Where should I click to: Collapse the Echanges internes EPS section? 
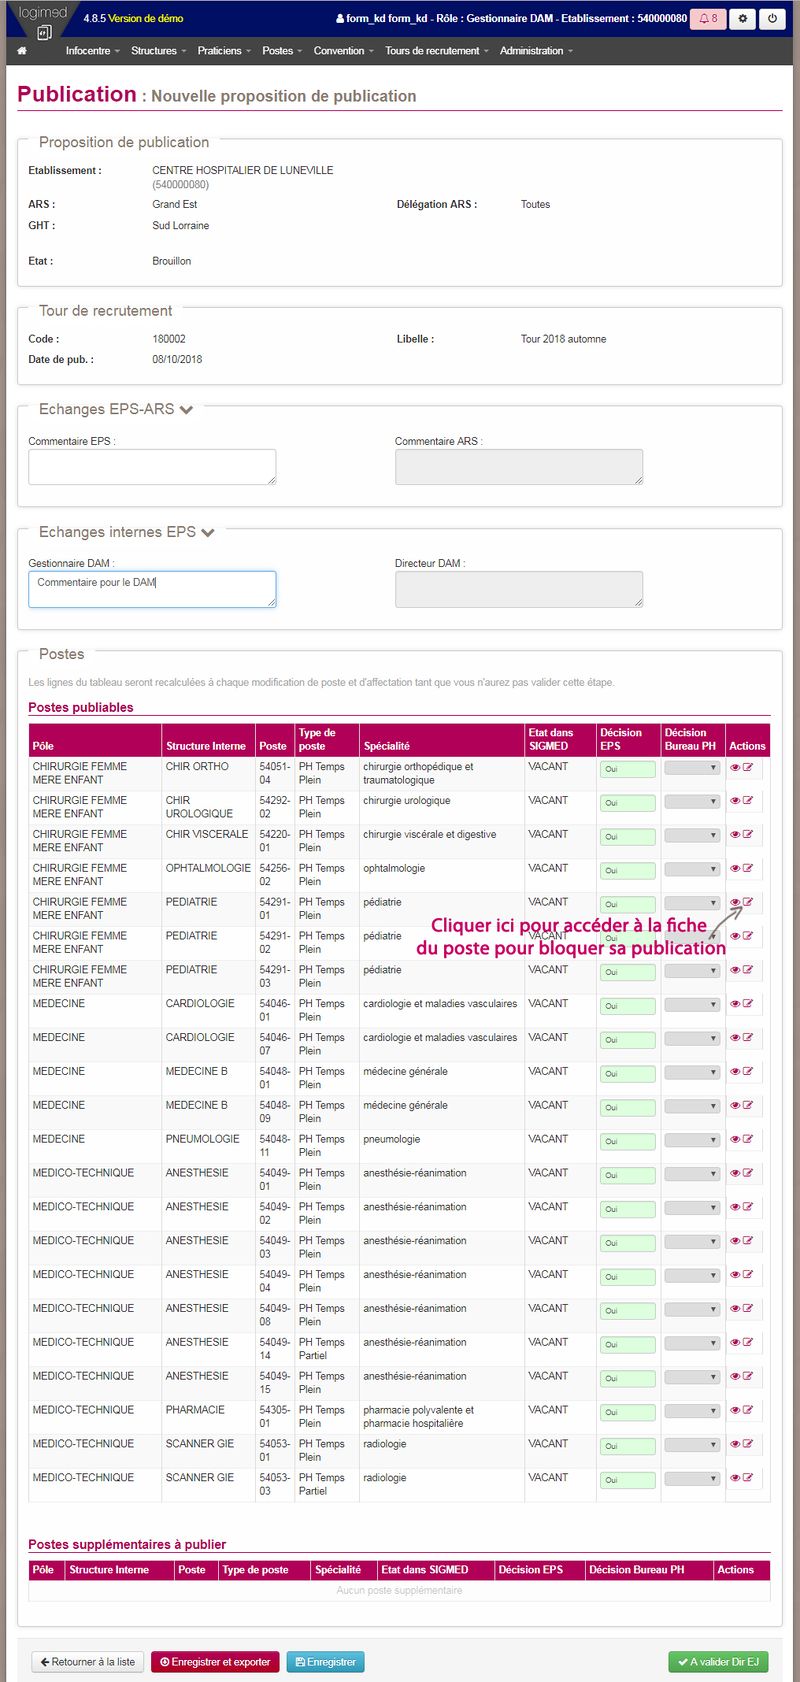pos(208,533)
